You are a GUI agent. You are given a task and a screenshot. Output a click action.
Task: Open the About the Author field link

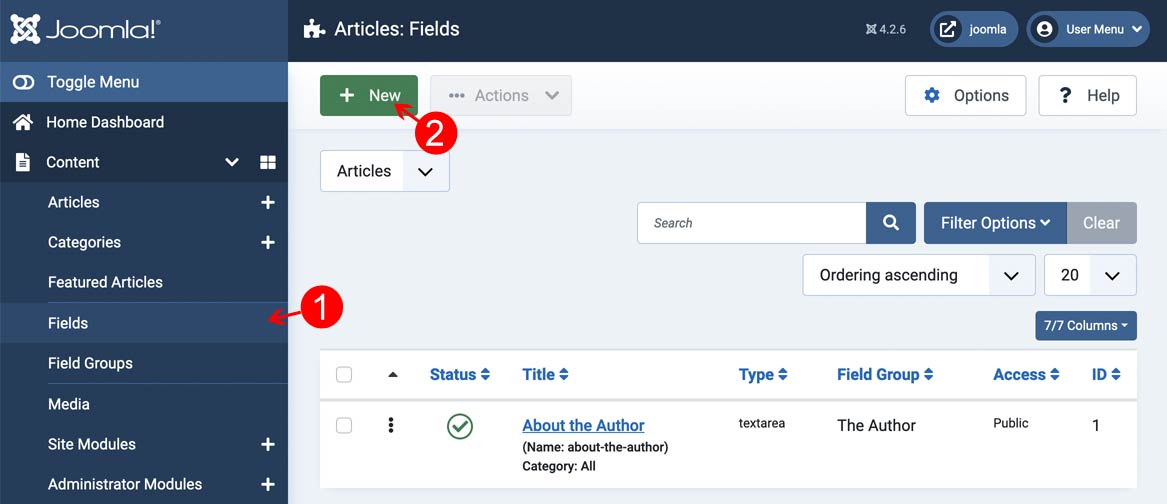[x=583, y=425]
